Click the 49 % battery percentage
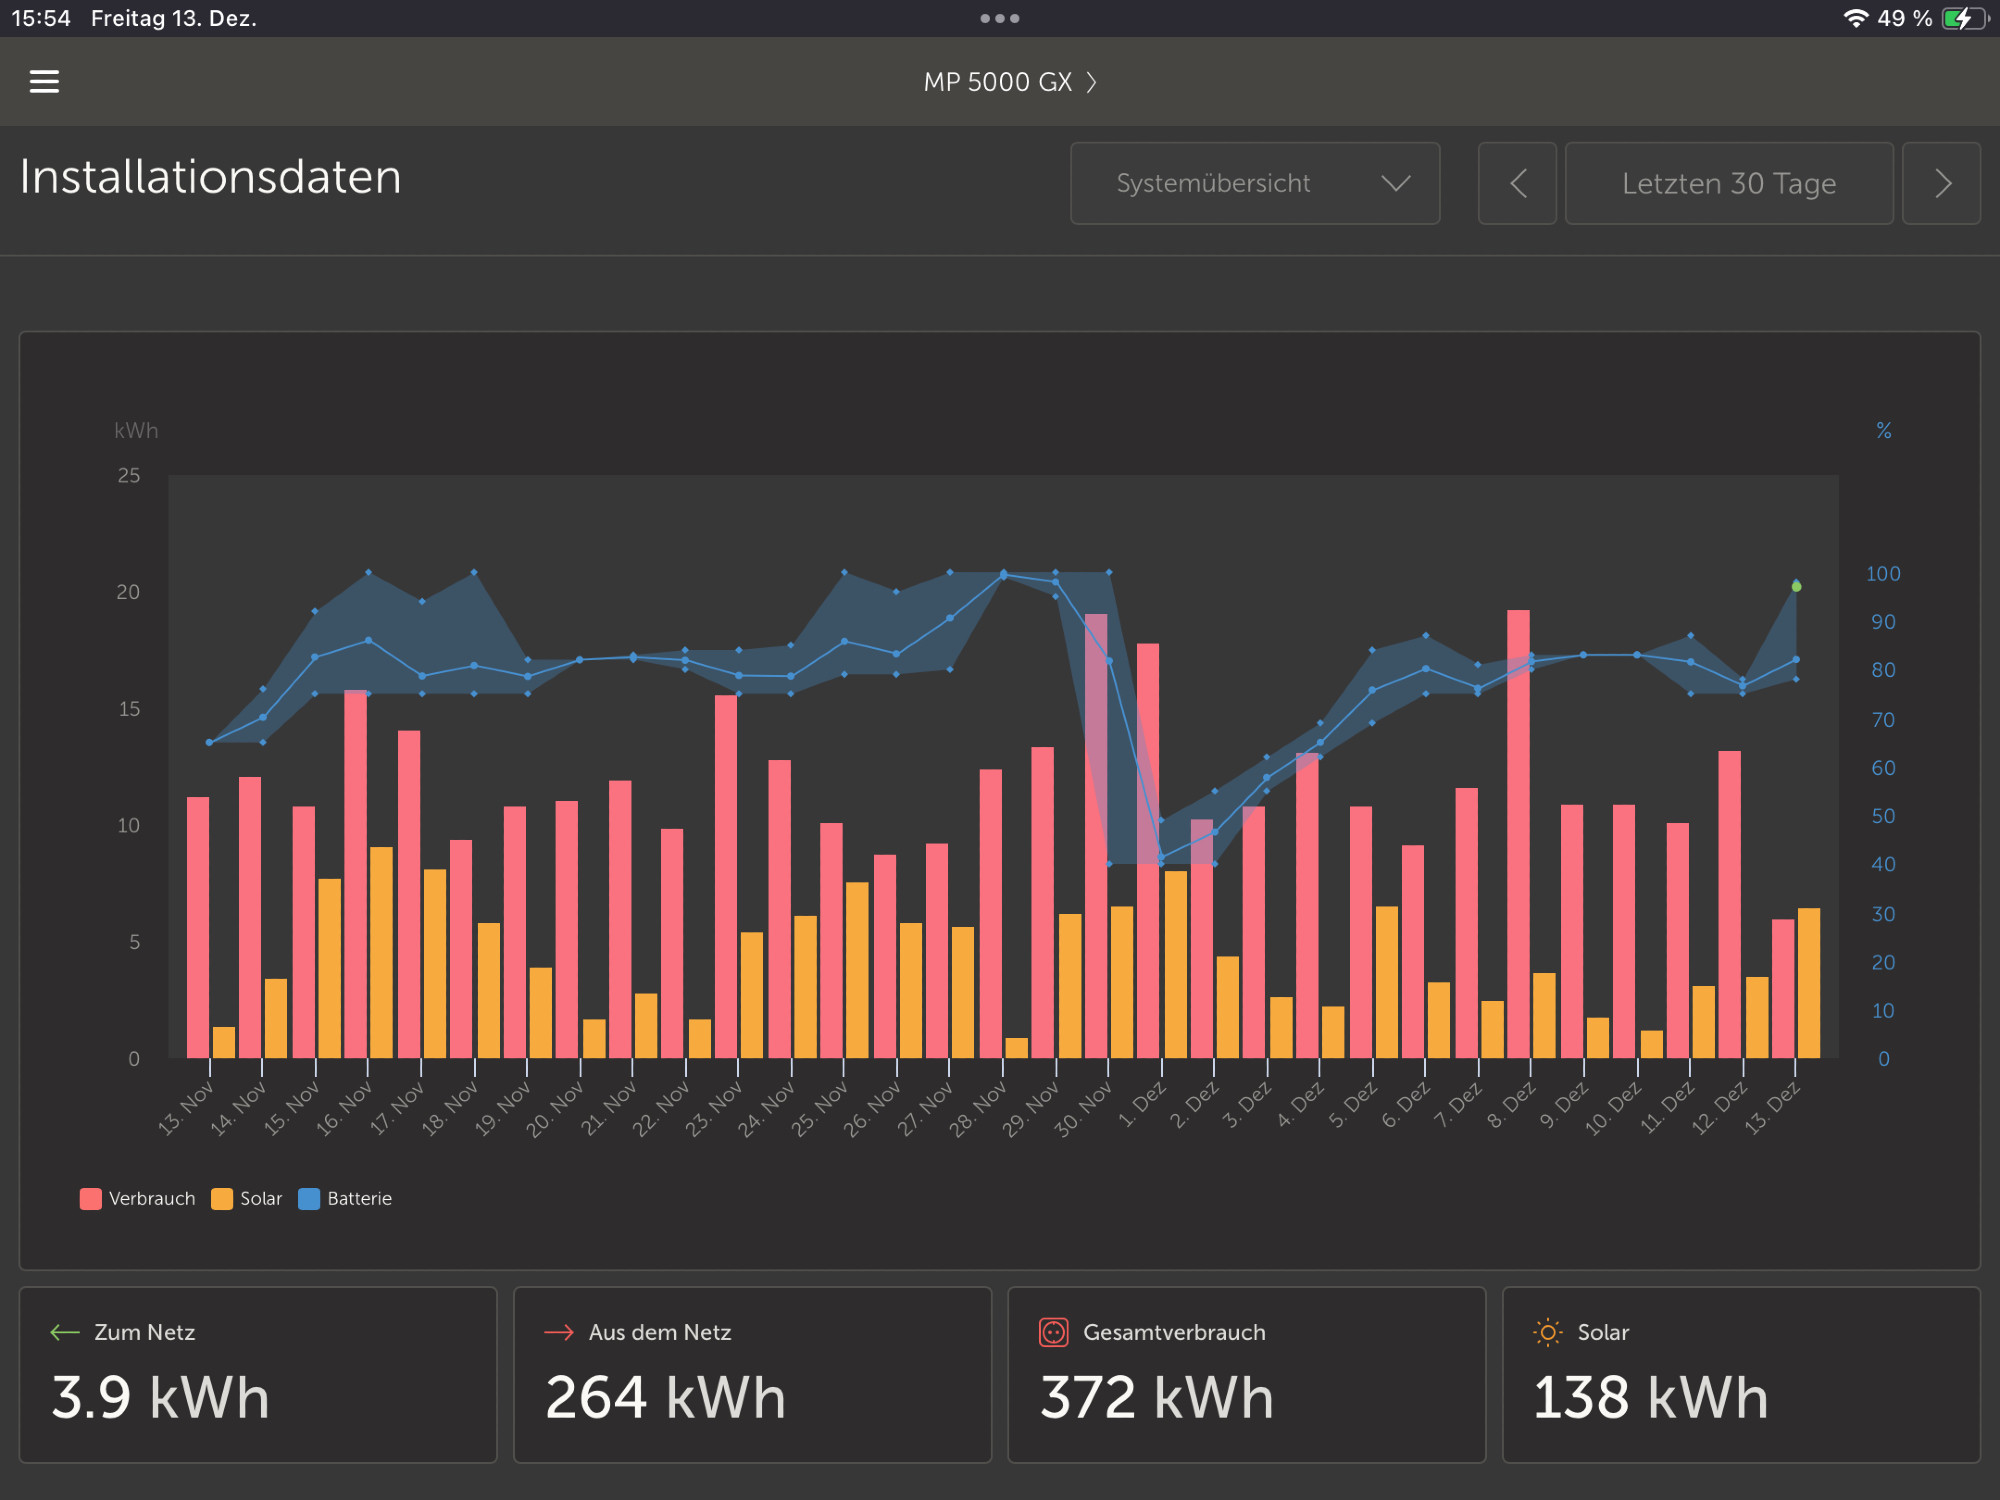Screen dimensions: 2000x1500 tap(1905, 18)
